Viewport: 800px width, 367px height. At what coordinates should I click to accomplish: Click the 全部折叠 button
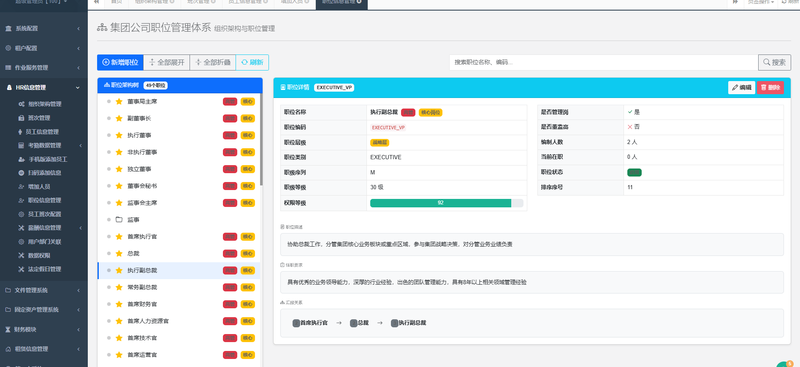click(x=213, y=62)
